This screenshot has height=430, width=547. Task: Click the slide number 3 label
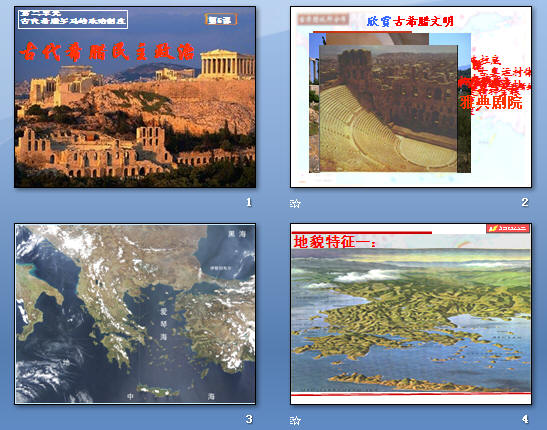pyautogui.click(x=249, y=419)
